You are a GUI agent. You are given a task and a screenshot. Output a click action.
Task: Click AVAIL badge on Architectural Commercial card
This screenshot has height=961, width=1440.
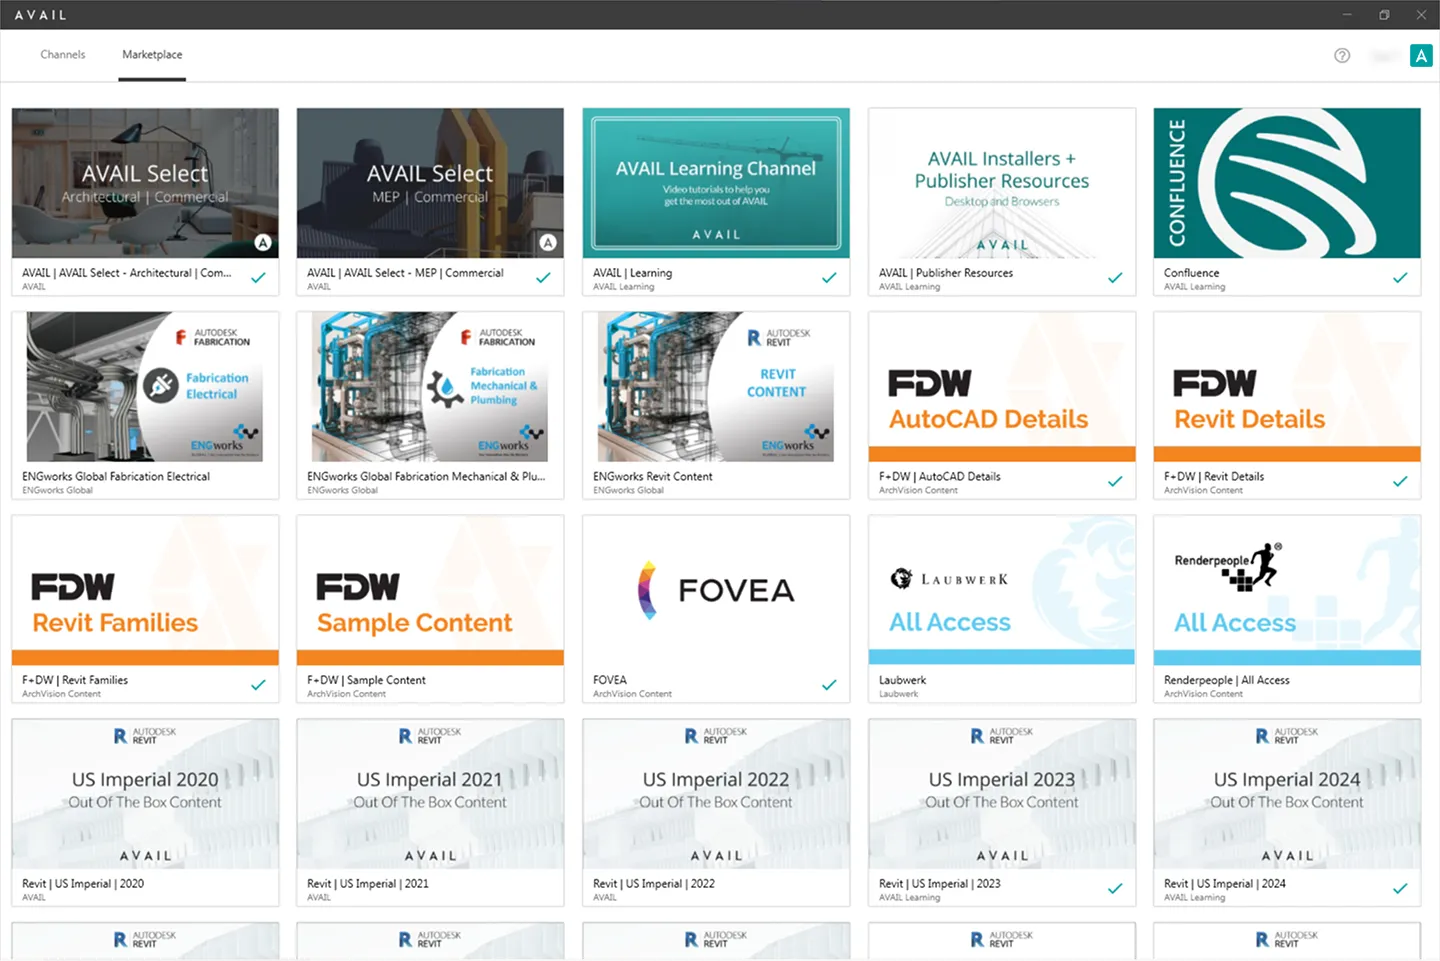[263, 242]
